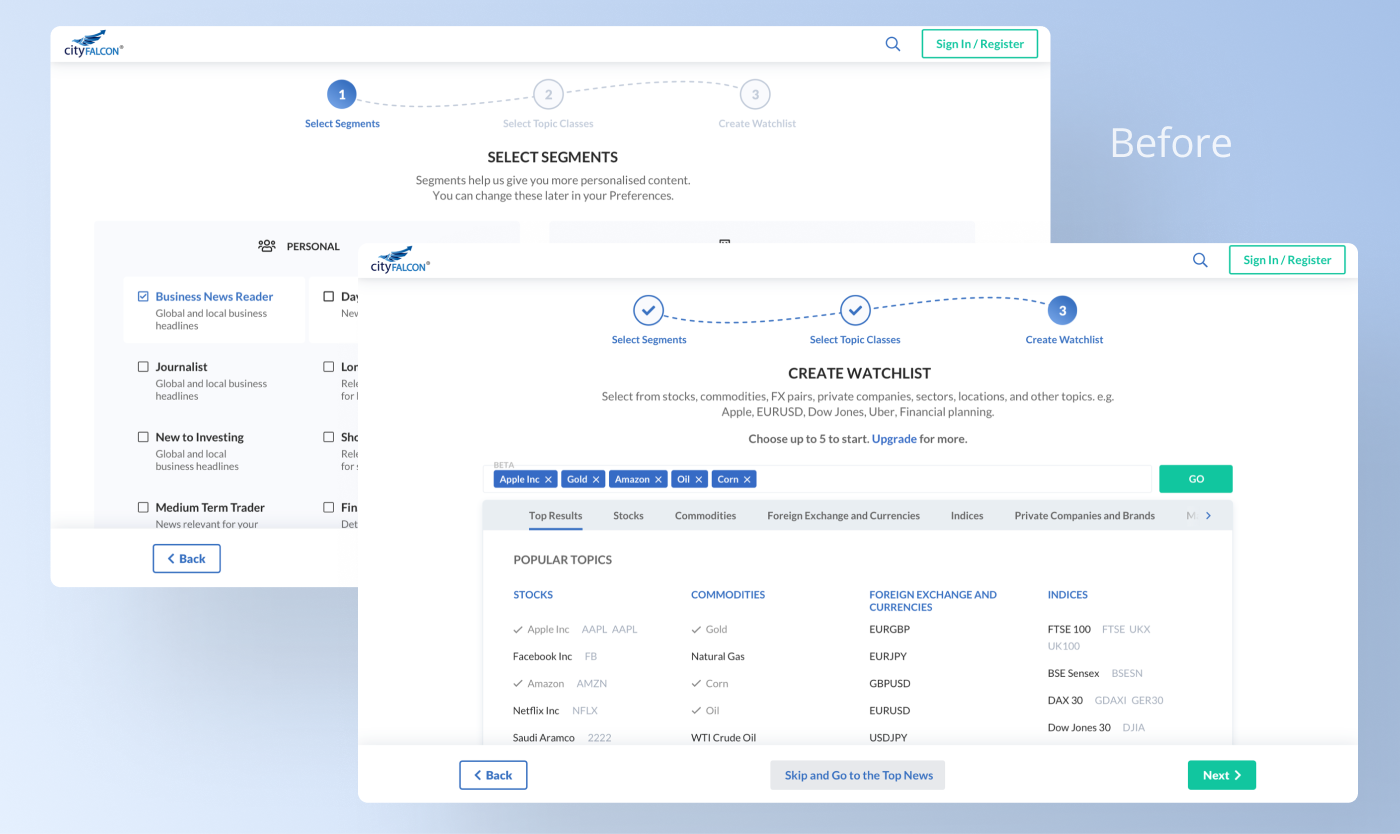Viewport: 1400px width, 834px height.
Task: Select Dow Jones 30 index
Action: [x=1079, y=727]
